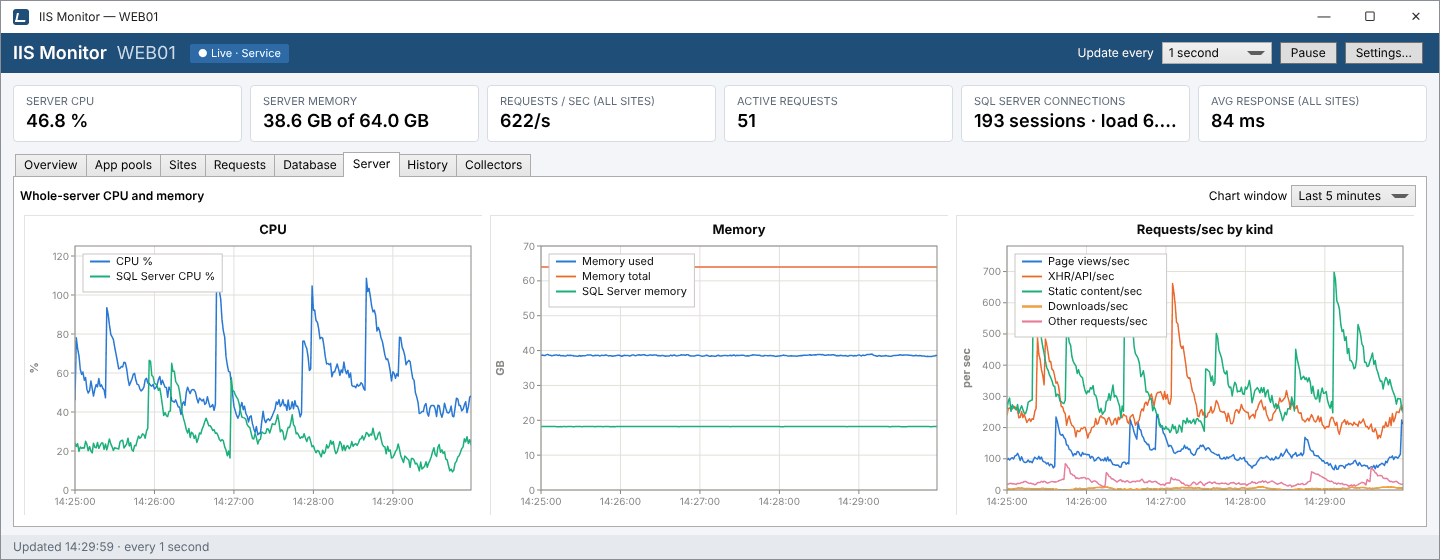Click the Page views/sec legend entry
The image size is (1440, 560).
coord(1075,261)
